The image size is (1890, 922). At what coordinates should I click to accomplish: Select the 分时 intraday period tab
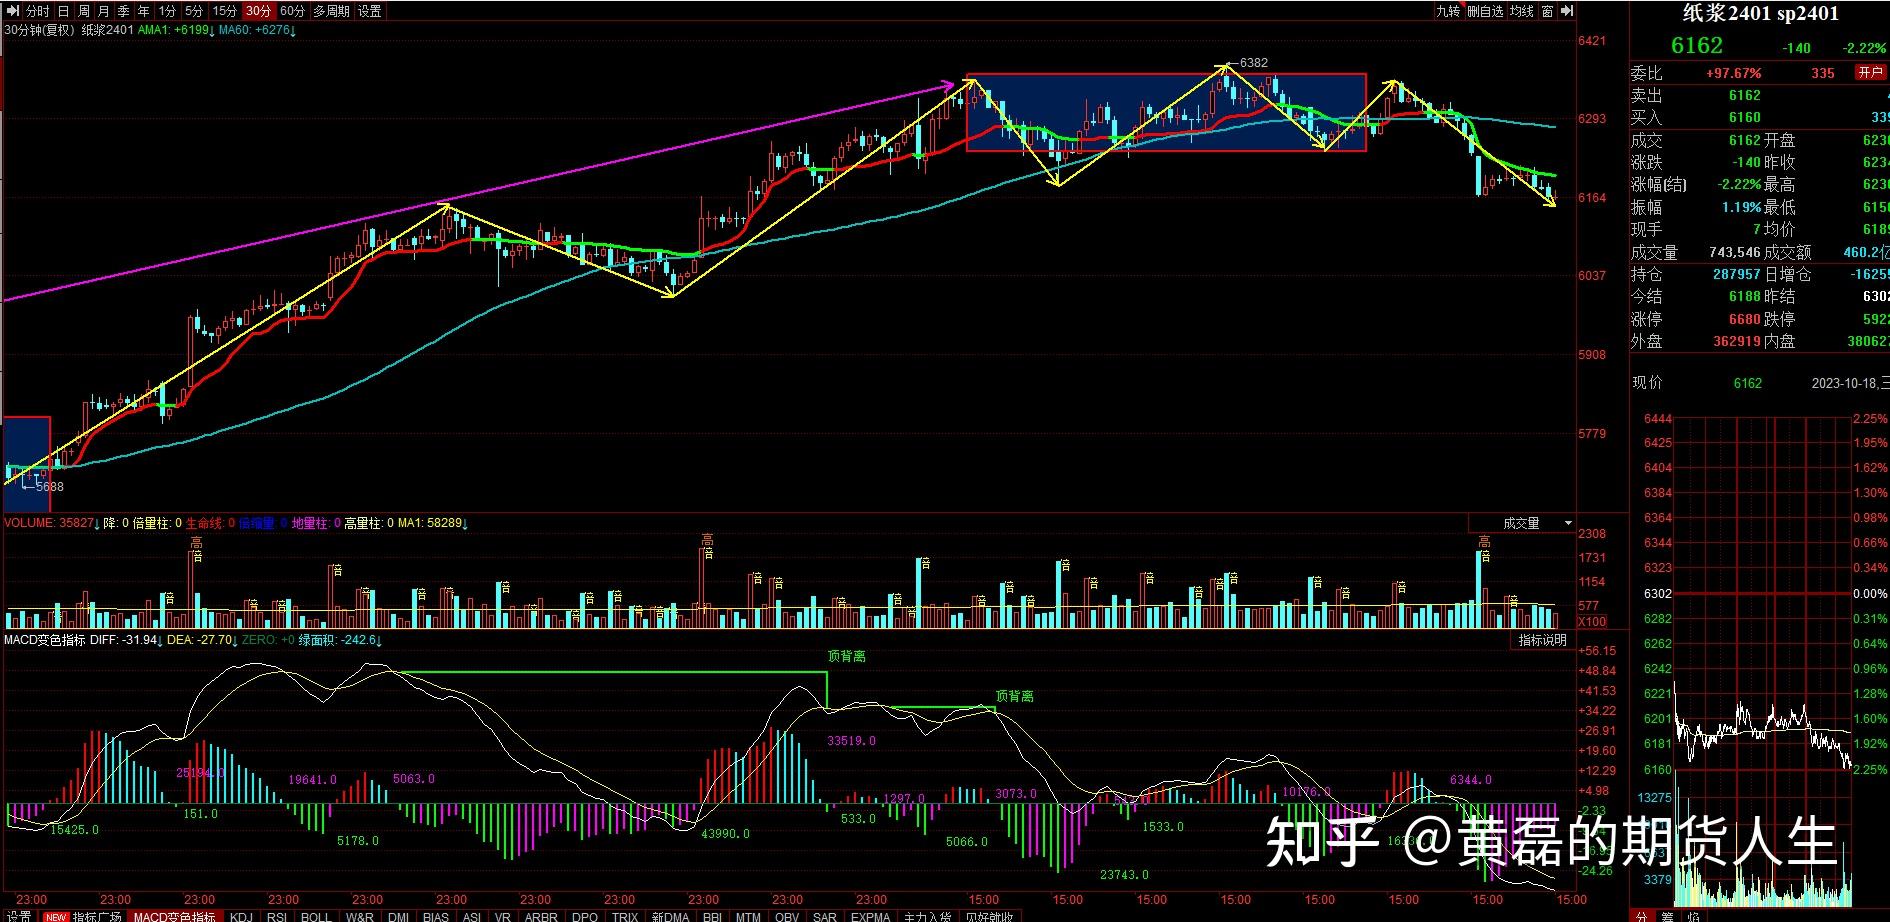pos(37,11)
